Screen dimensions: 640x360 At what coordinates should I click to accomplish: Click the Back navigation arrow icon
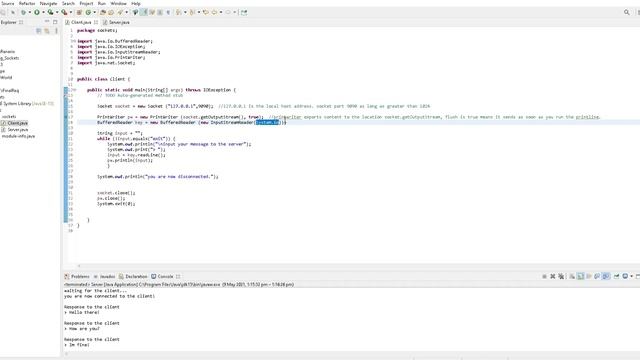click(x=214, y=12)
